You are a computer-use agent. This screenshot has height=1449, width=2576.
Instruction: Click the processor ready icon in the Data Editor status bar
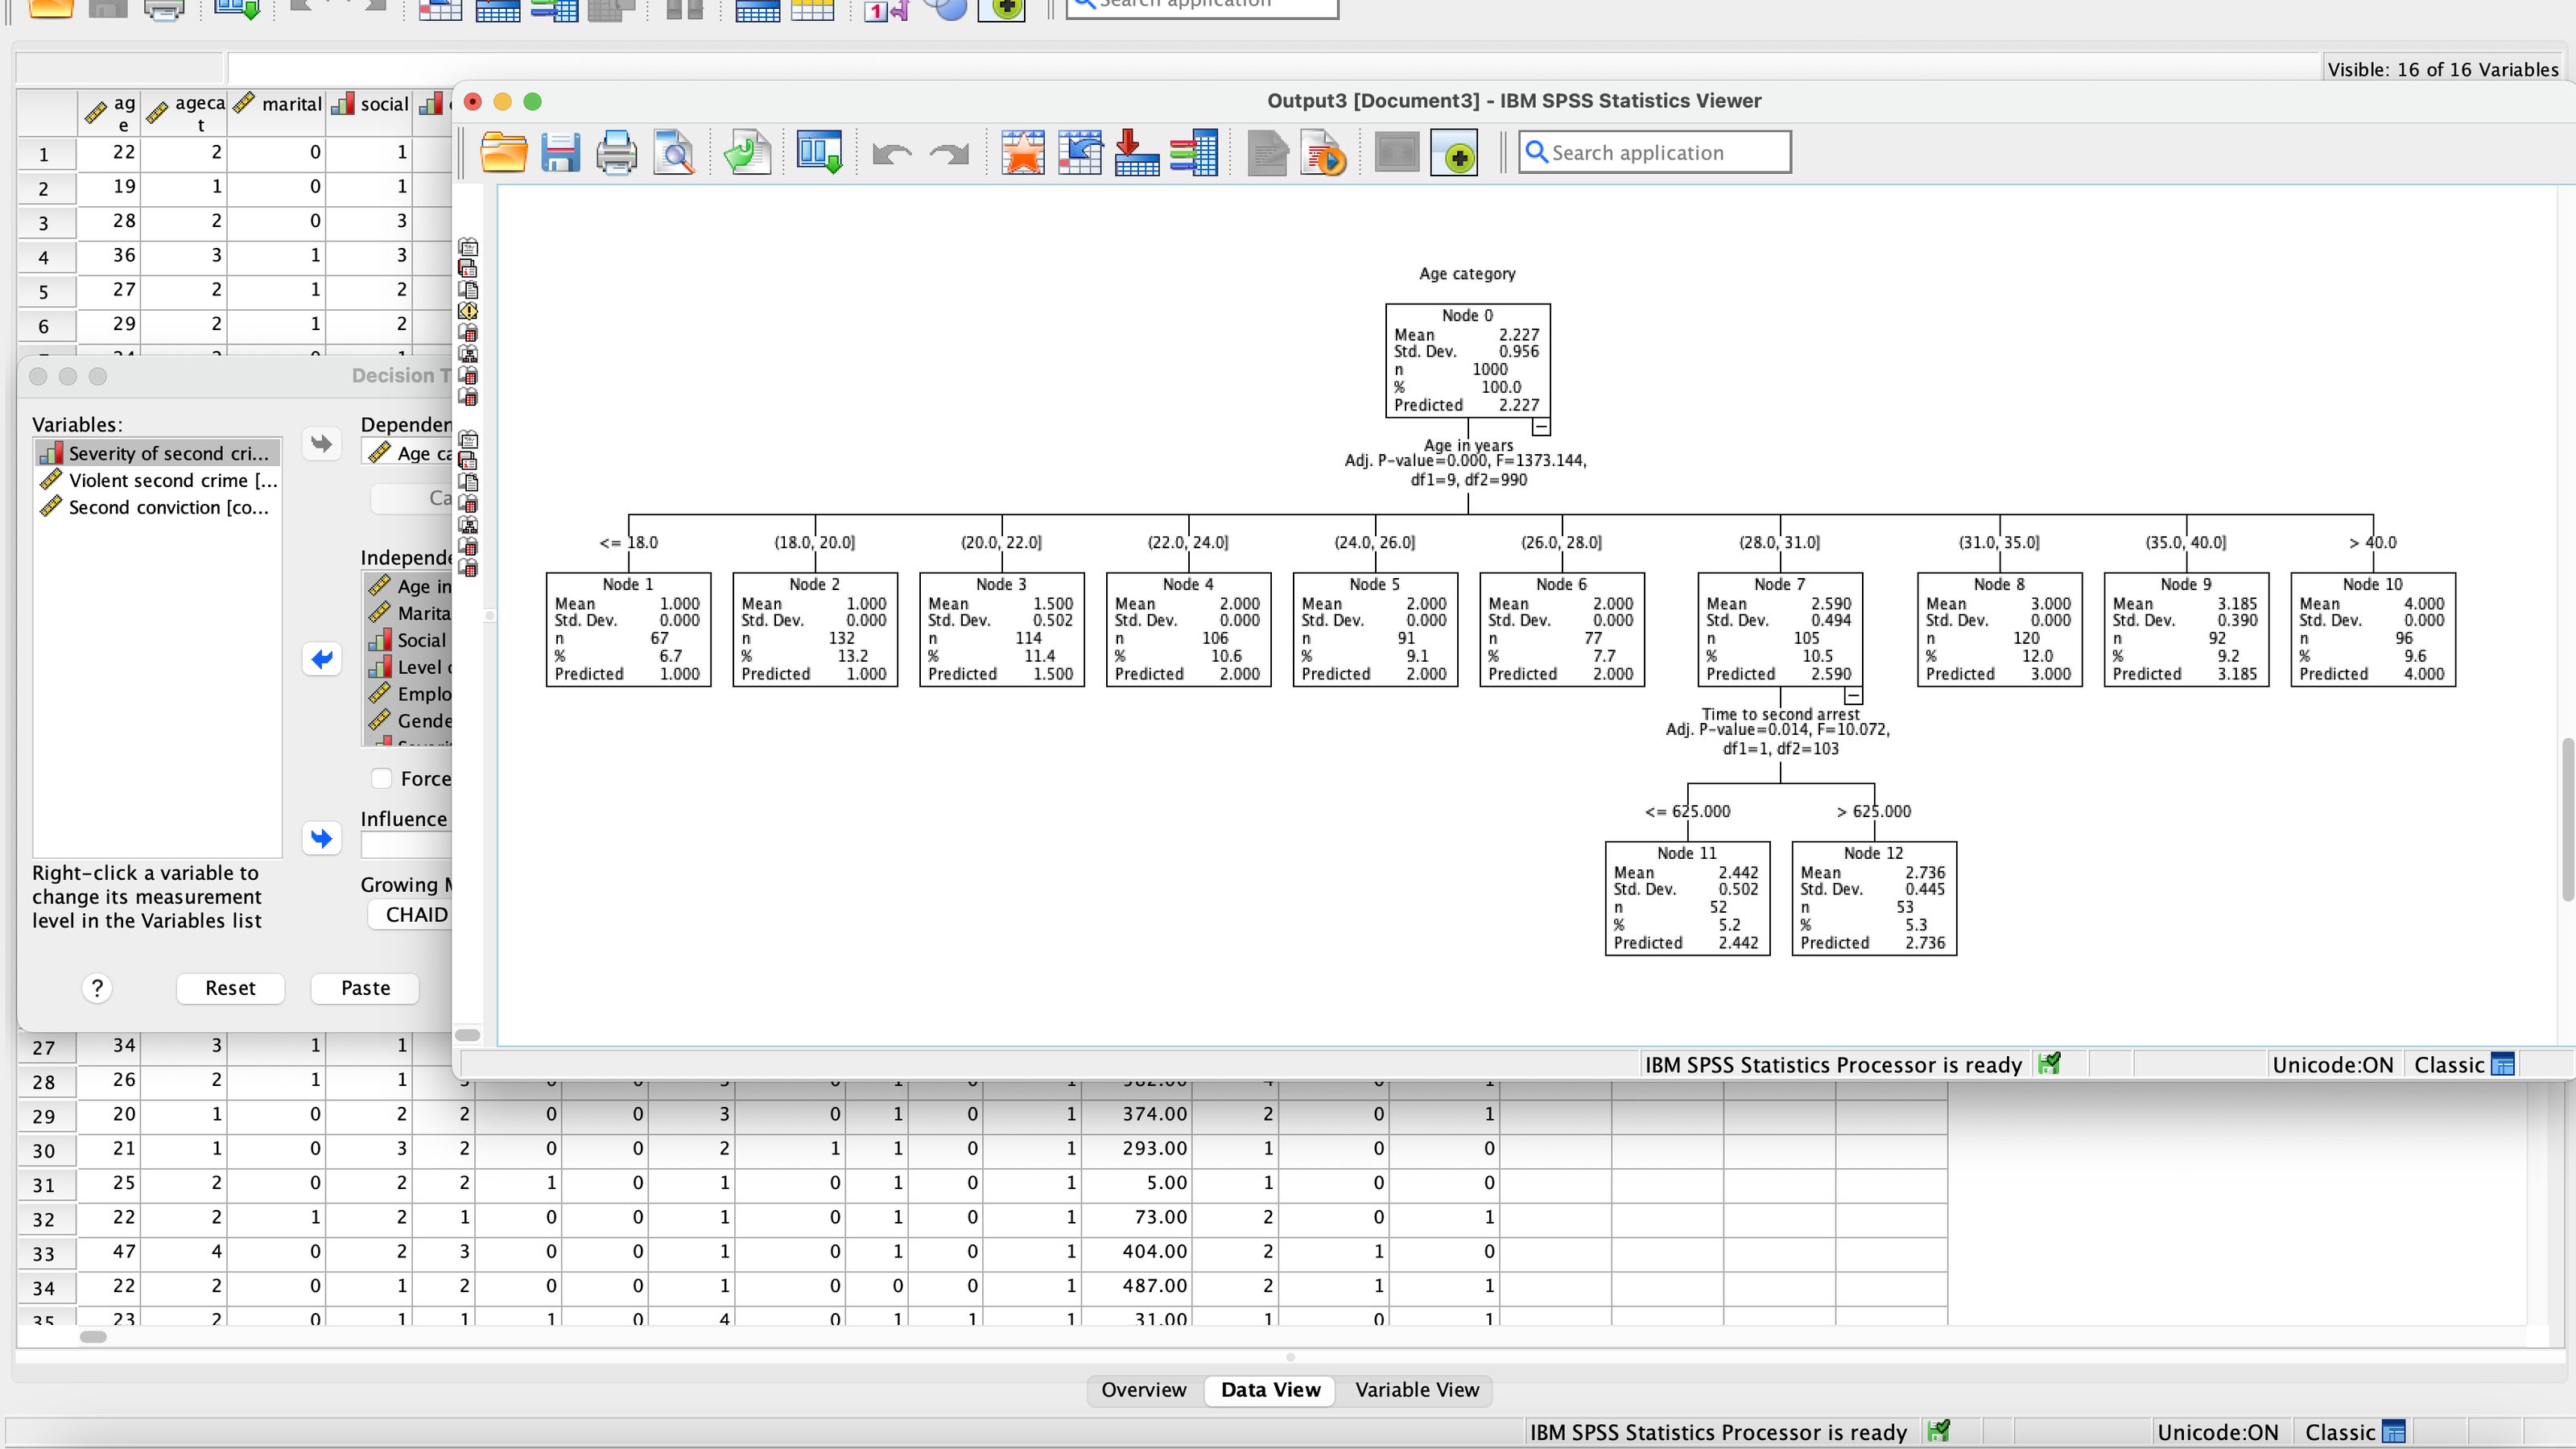pos(1938,1431)
